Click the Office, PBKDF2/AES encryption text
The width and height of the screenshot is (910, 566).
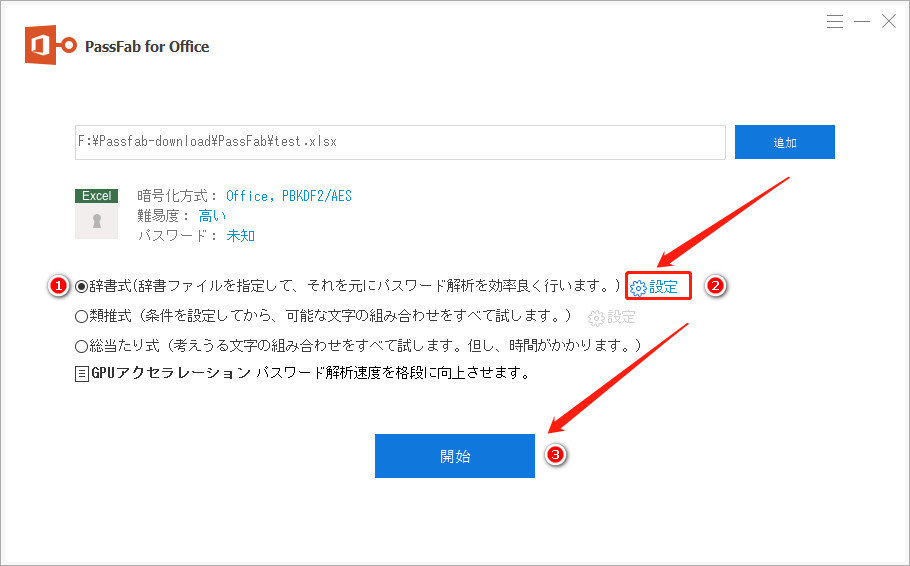(289, 196)
